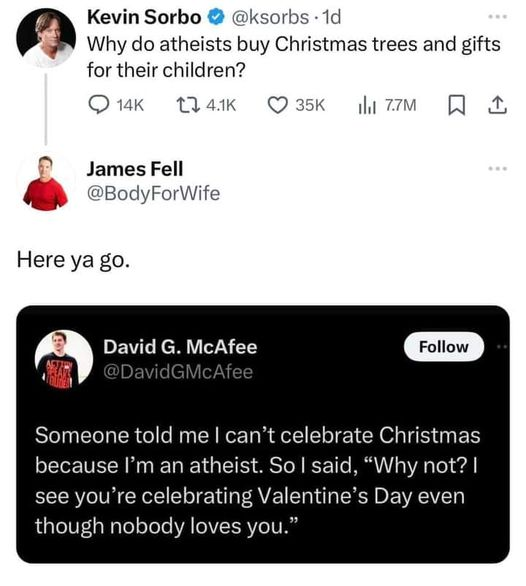Click the 1d timestamp on the tweet
Screen dimensions: 526x586
tap(332, 17)
